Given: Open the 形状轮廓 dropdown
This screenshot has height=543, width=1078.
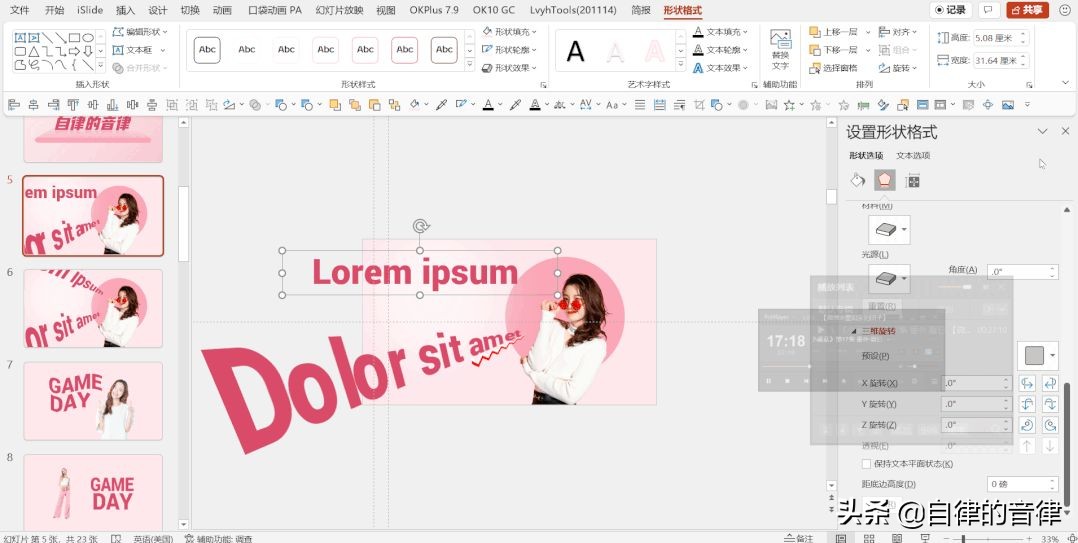Looking at the screenshot, I should [x=509, y=49].
